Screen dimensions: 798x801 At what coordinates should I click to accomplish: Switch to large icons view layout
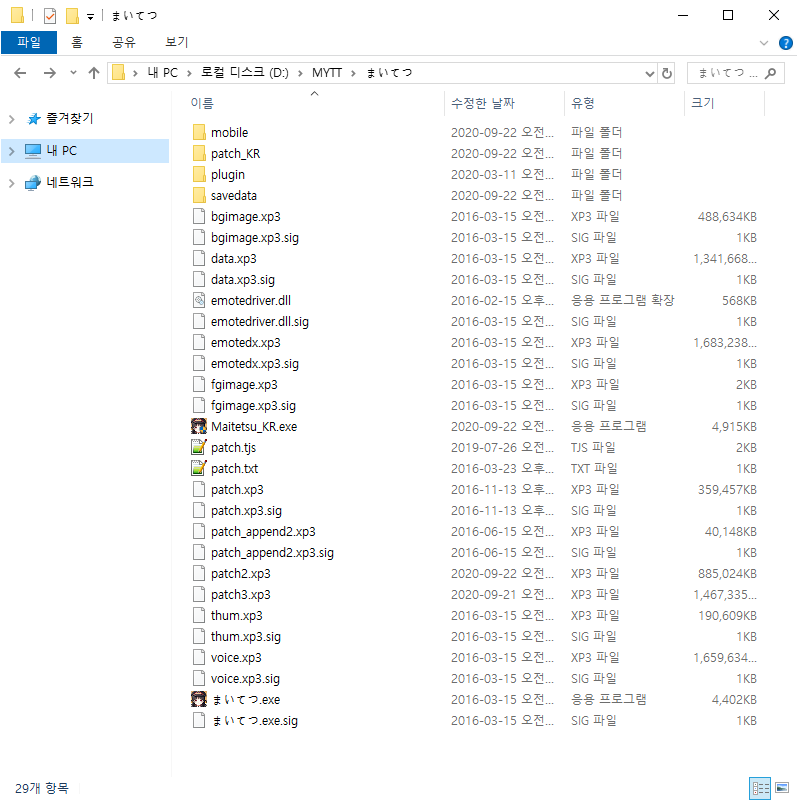782,788
